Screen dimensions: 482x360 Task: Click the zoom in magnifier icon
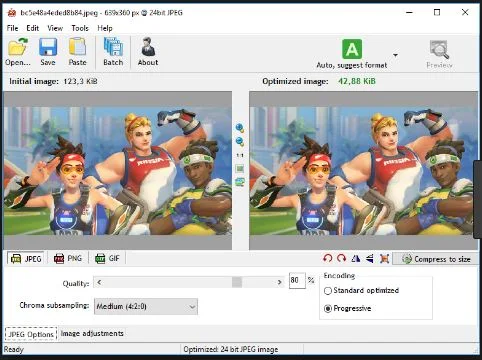tap(240, 128)
